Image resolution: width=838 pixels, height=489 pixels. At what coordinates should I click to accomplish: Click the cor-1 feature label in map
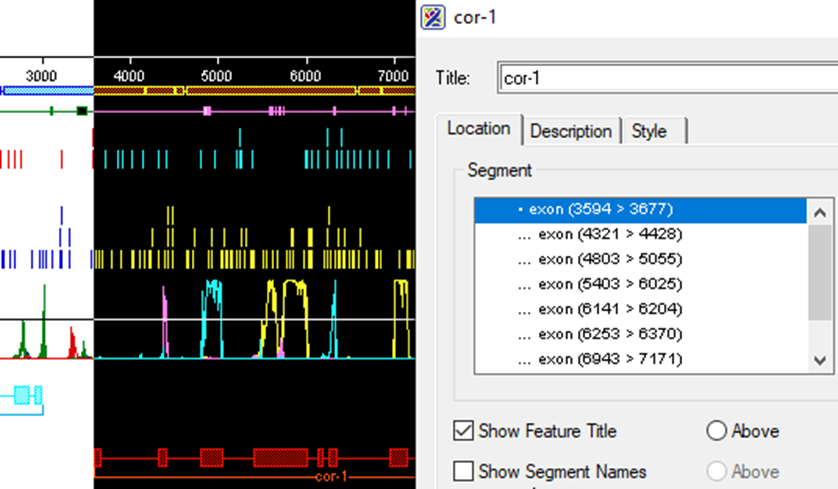(x=330, y=477)
